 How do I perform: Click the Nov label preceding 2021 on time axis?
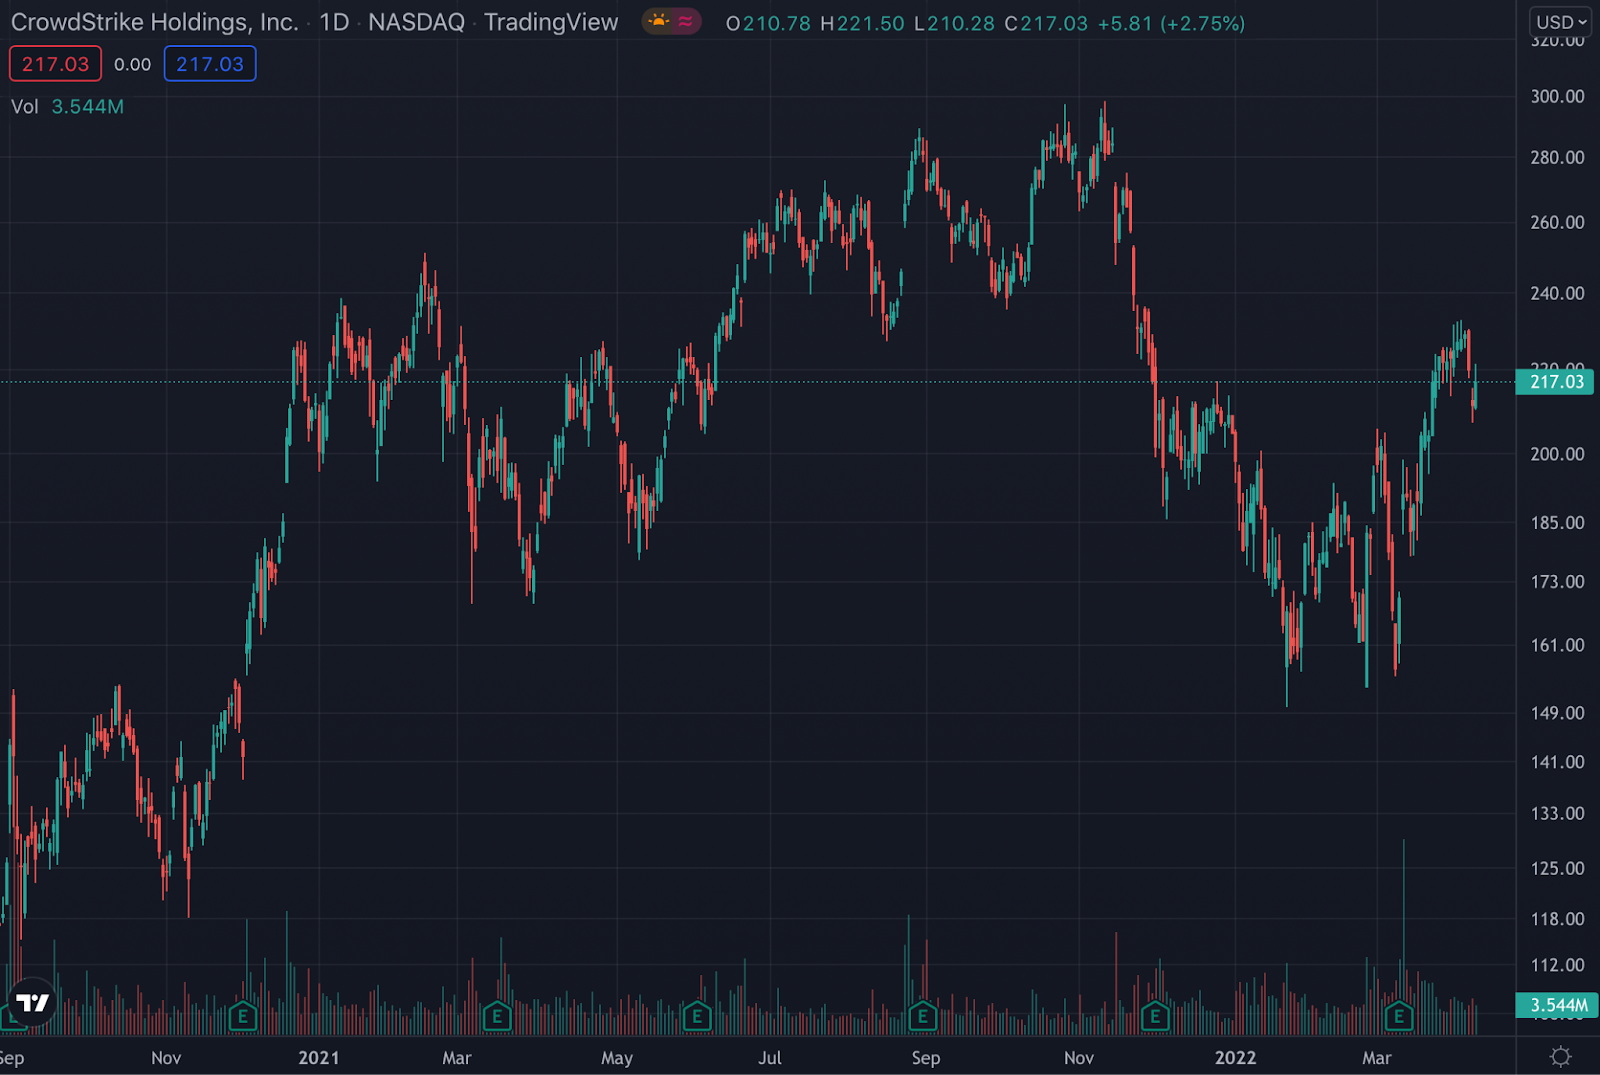166,1057
